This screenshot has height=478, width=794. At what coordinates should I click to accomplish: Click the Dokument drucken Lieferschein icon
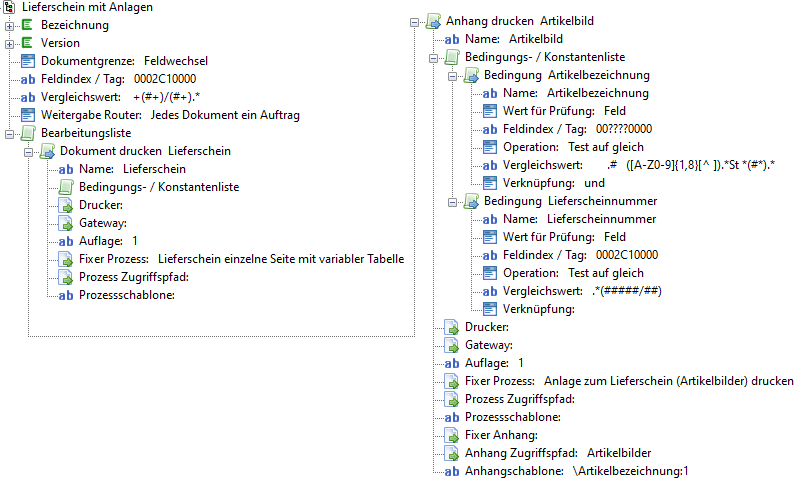(x=47, y=151)
